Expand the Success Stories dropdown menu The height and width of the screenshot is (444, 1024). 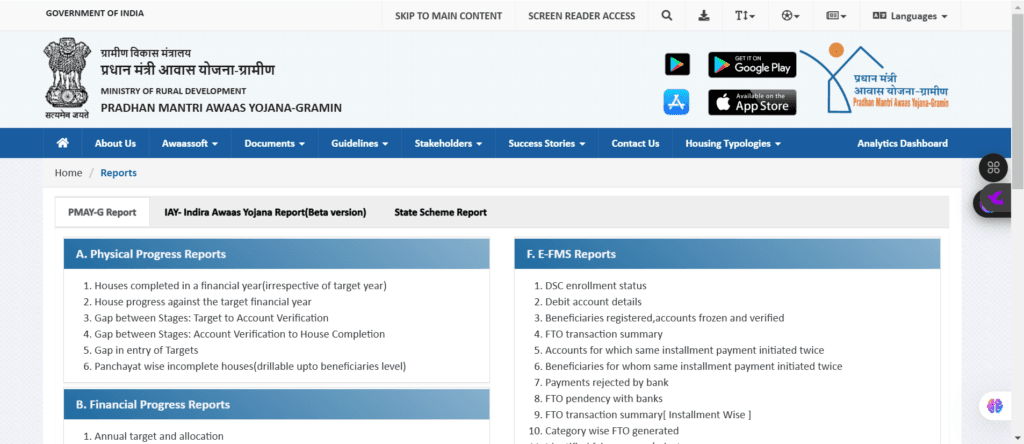coord(547,144)
